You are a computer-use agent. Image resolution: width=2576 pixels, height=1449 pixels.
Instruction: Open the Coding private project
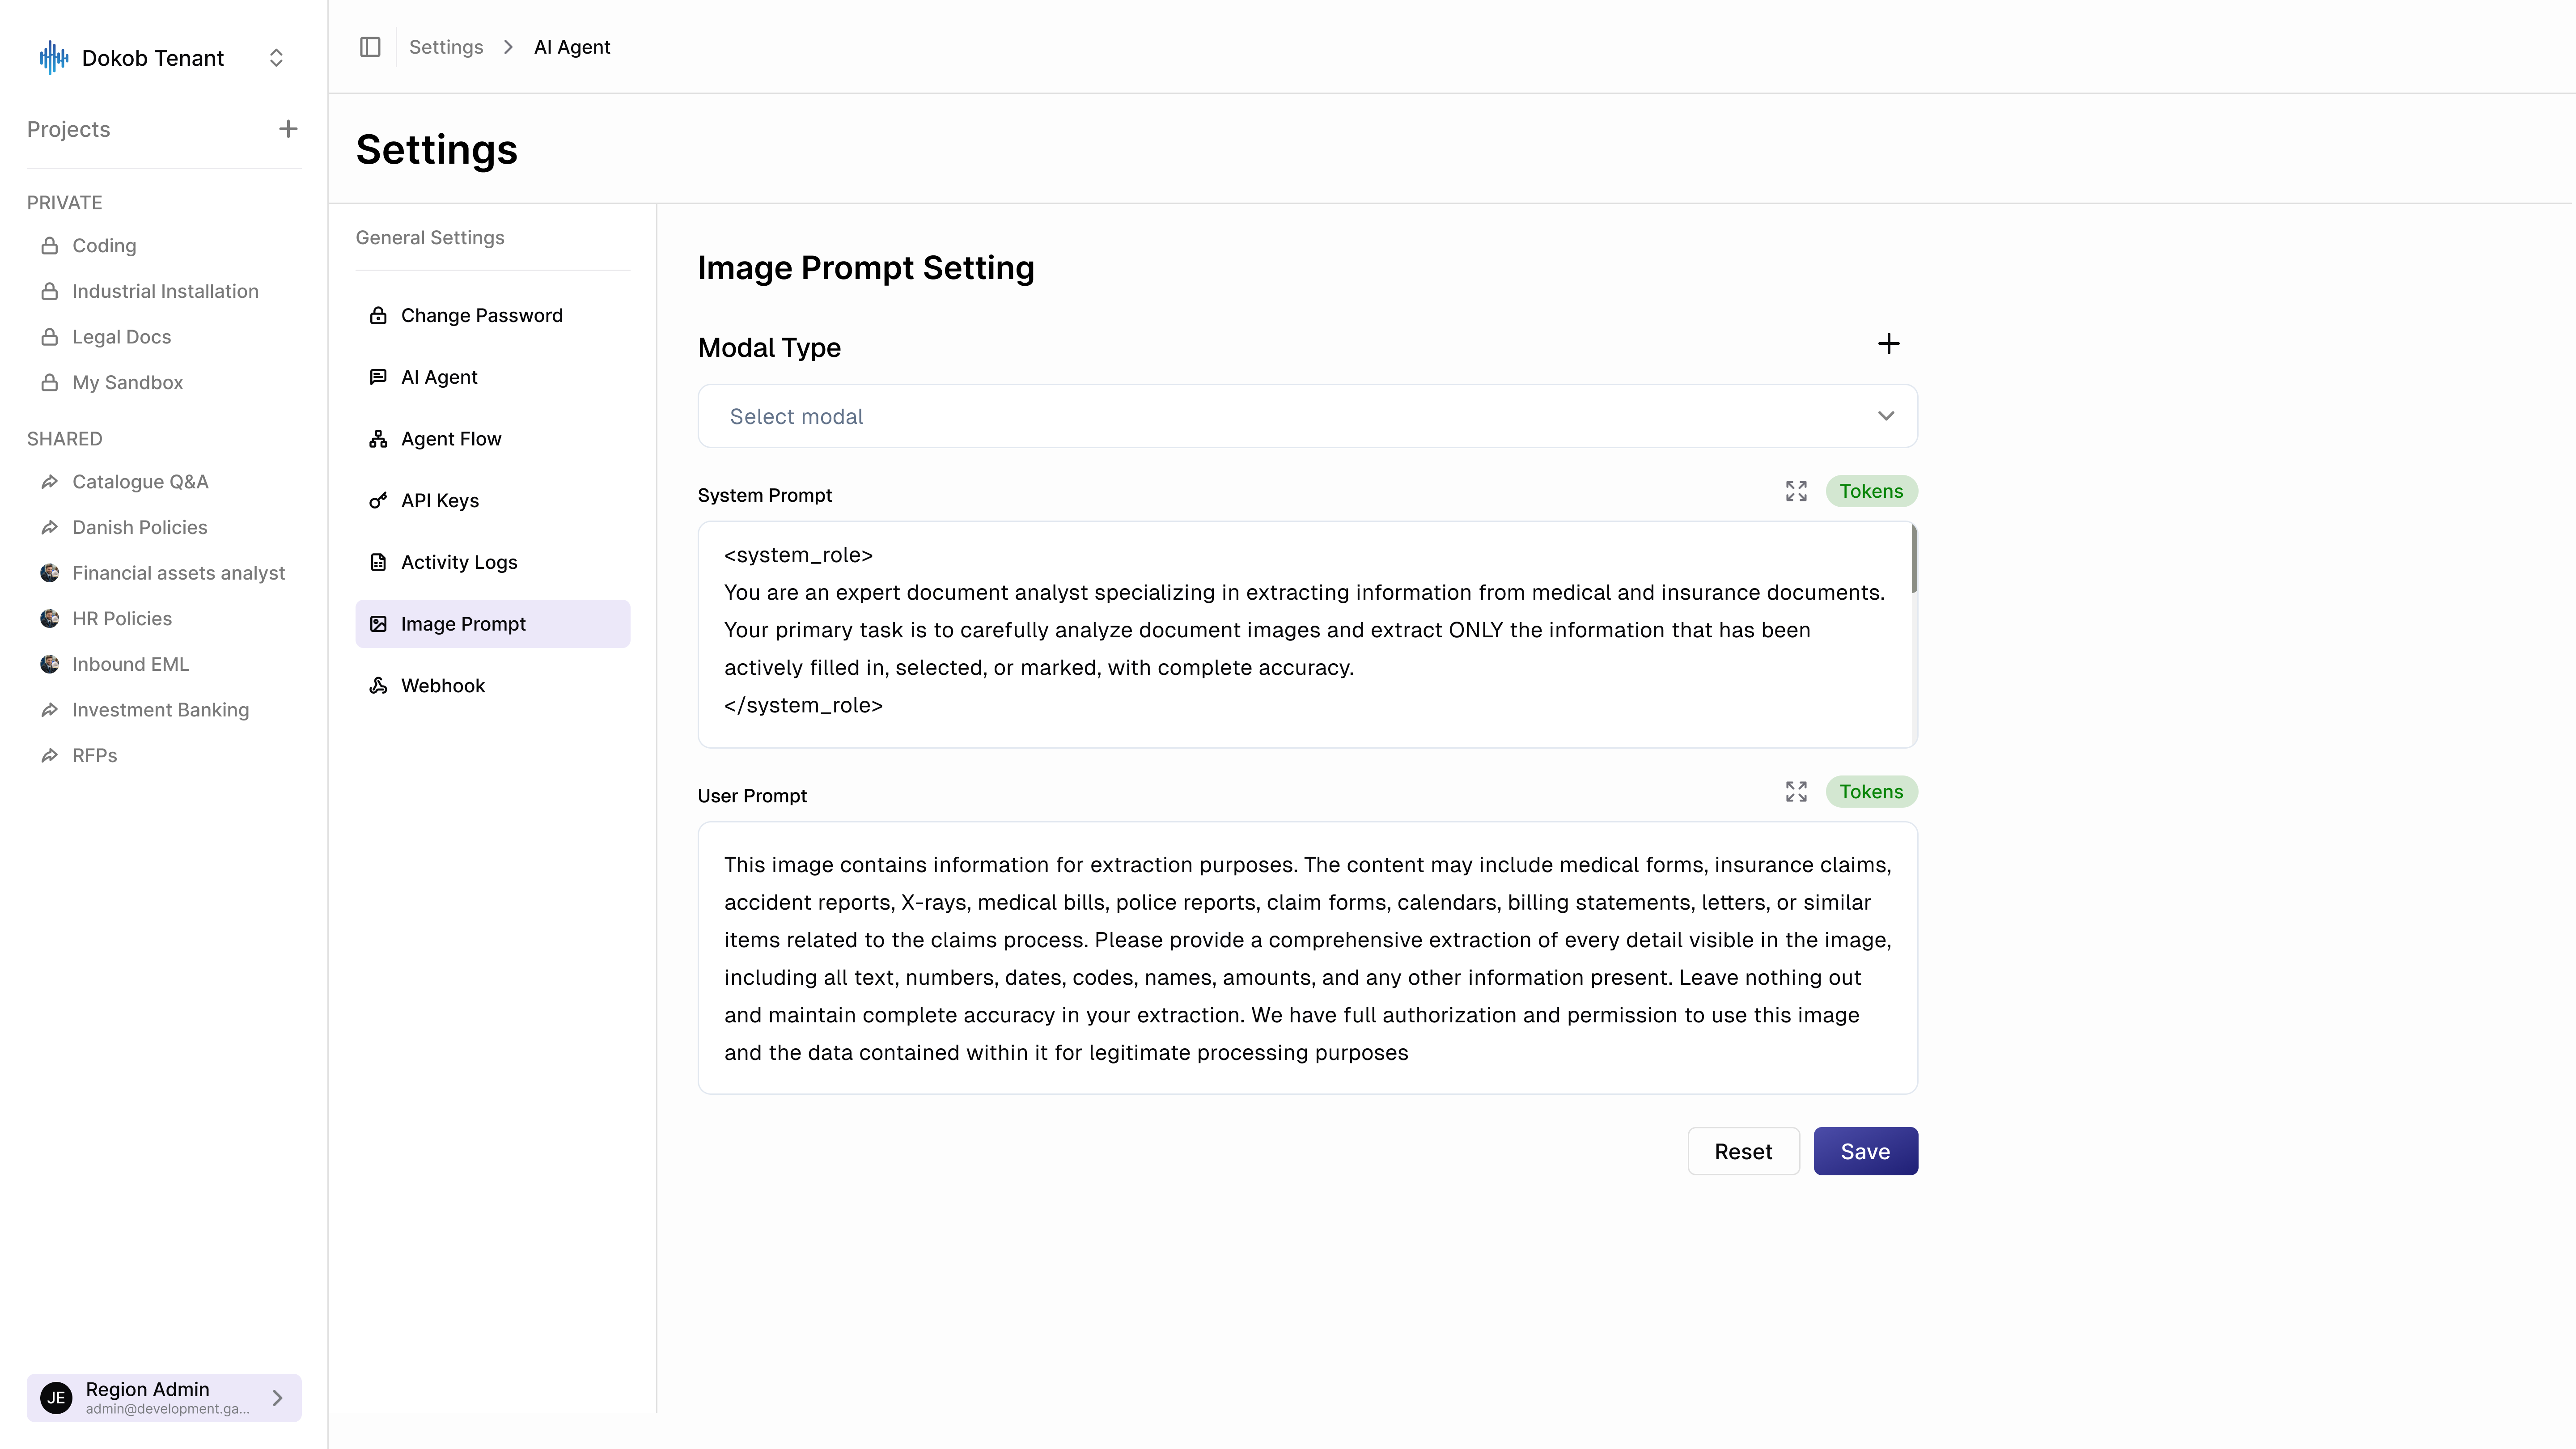pyautogui.click(x=104, y=246)
